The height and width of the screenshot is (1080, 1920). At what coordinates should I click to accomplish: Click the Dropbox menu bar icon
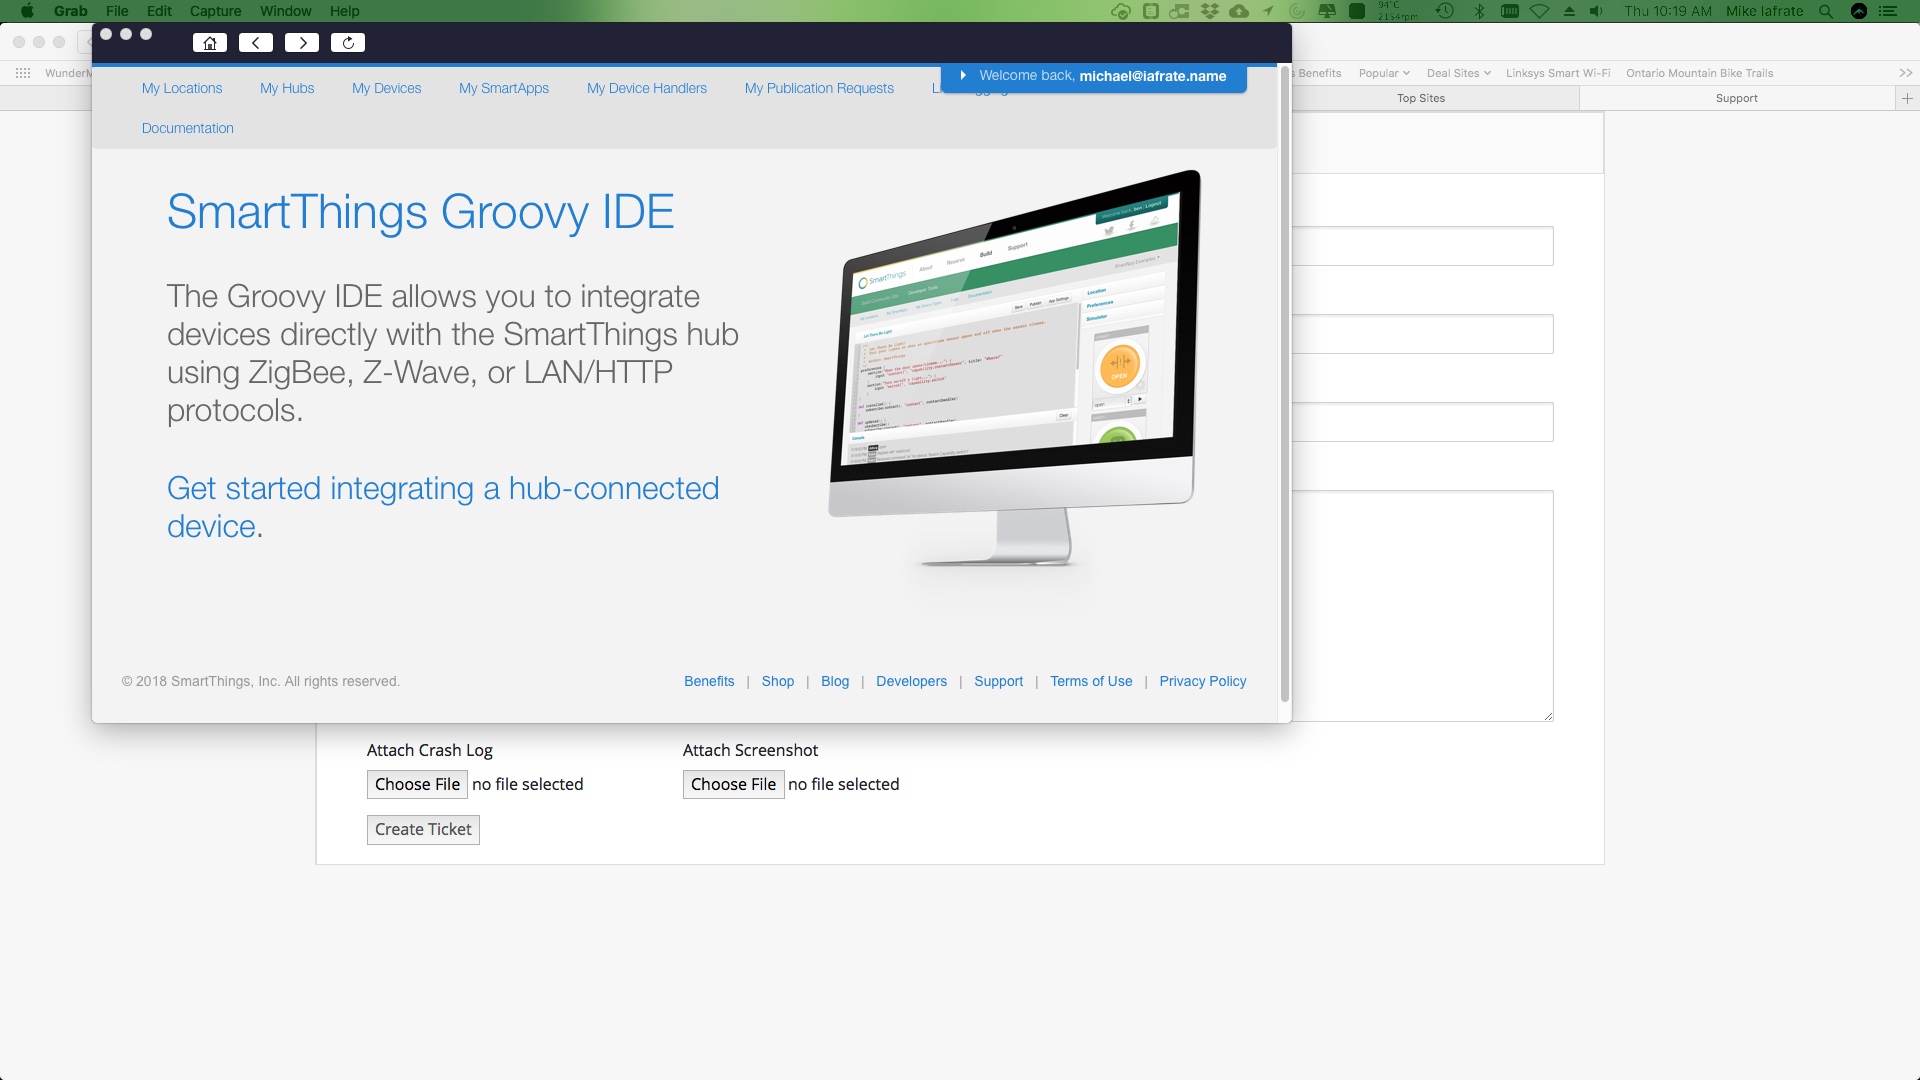coord(1210,11)
